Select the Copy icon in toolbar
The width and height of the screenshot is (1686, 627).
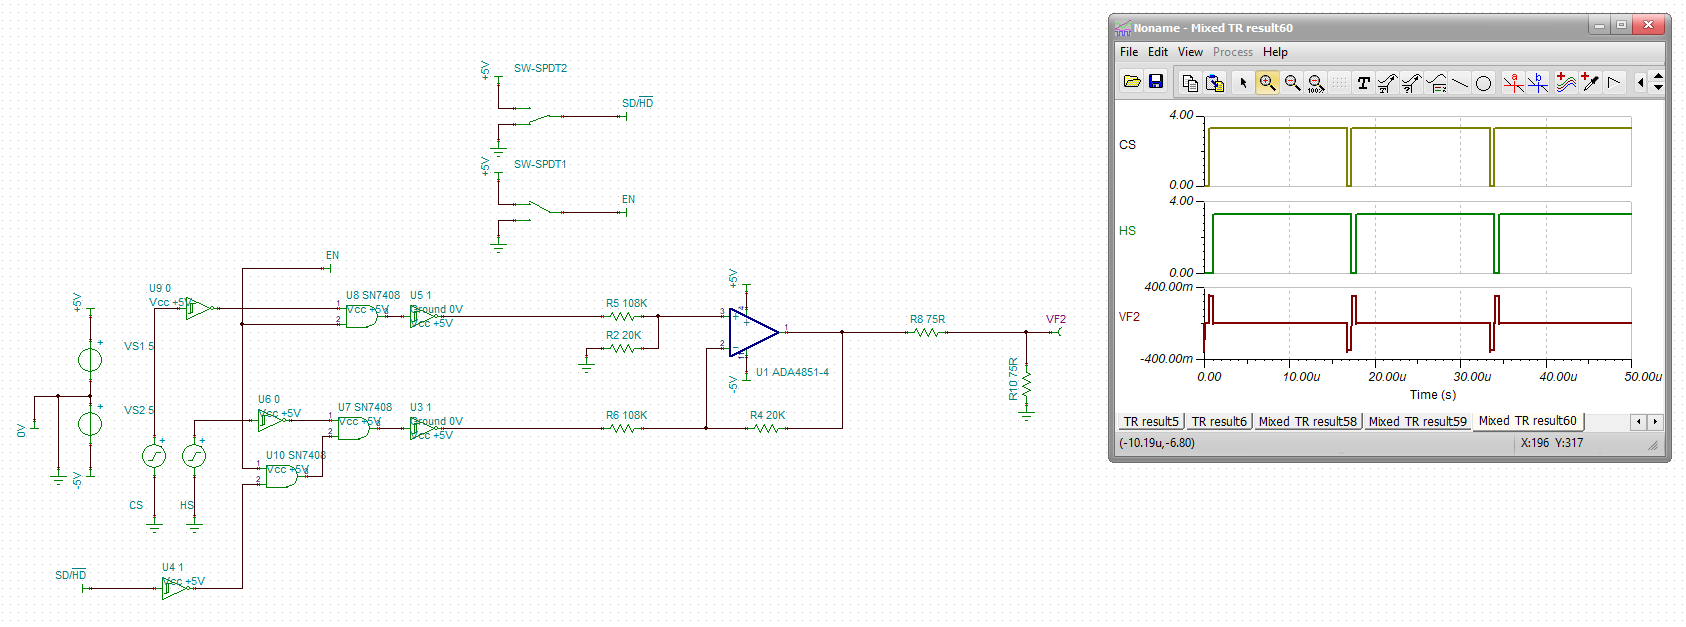point(1190,83)
